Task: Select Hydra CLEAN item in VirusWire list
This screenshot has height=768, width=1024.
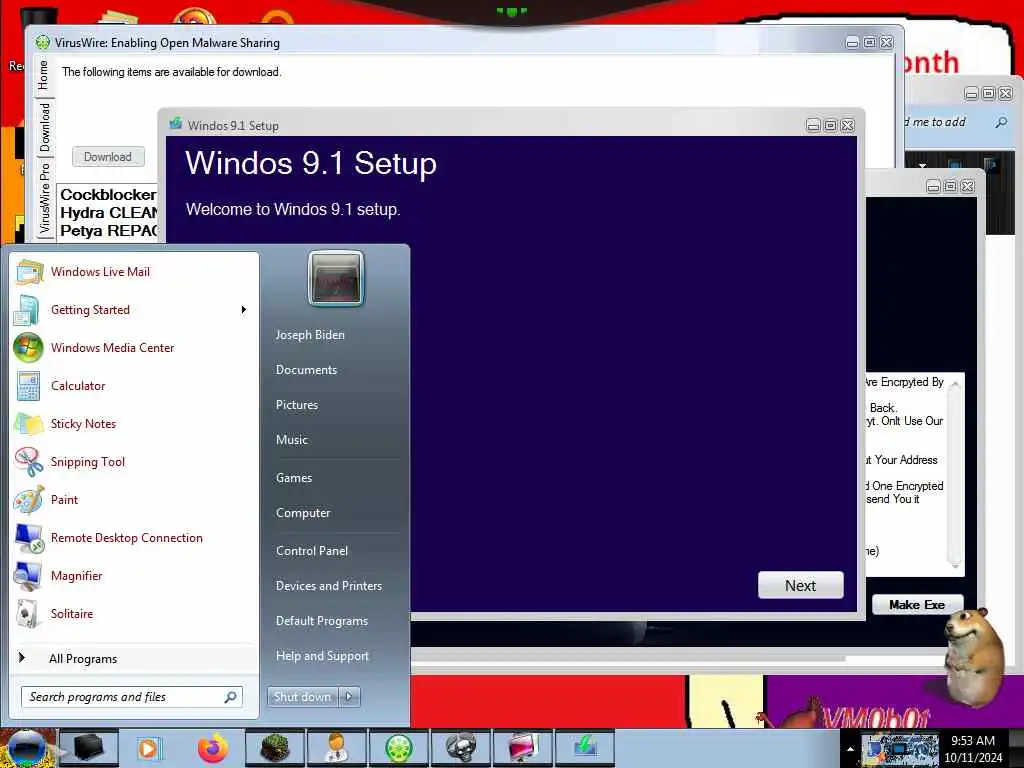Action: pyautogui.click(x=108, y=213)
